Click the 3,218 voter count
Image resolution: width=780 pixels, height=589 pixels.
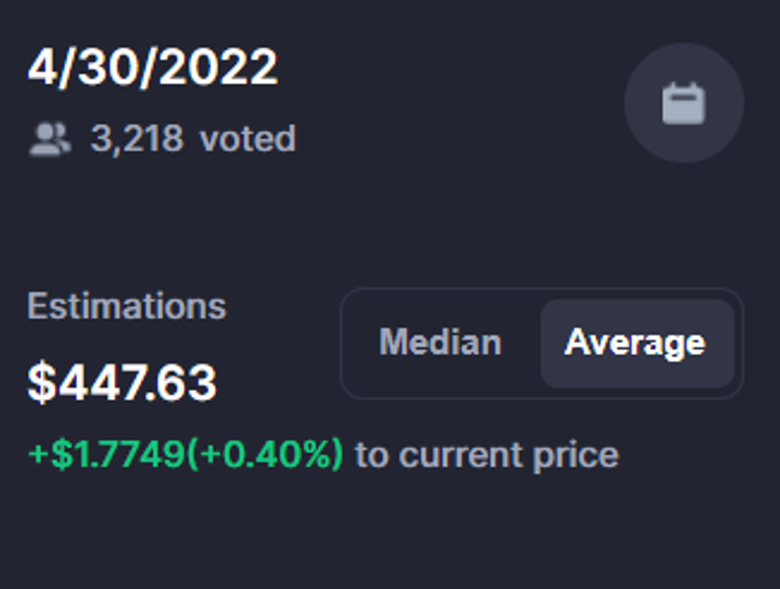pos(137,138)
